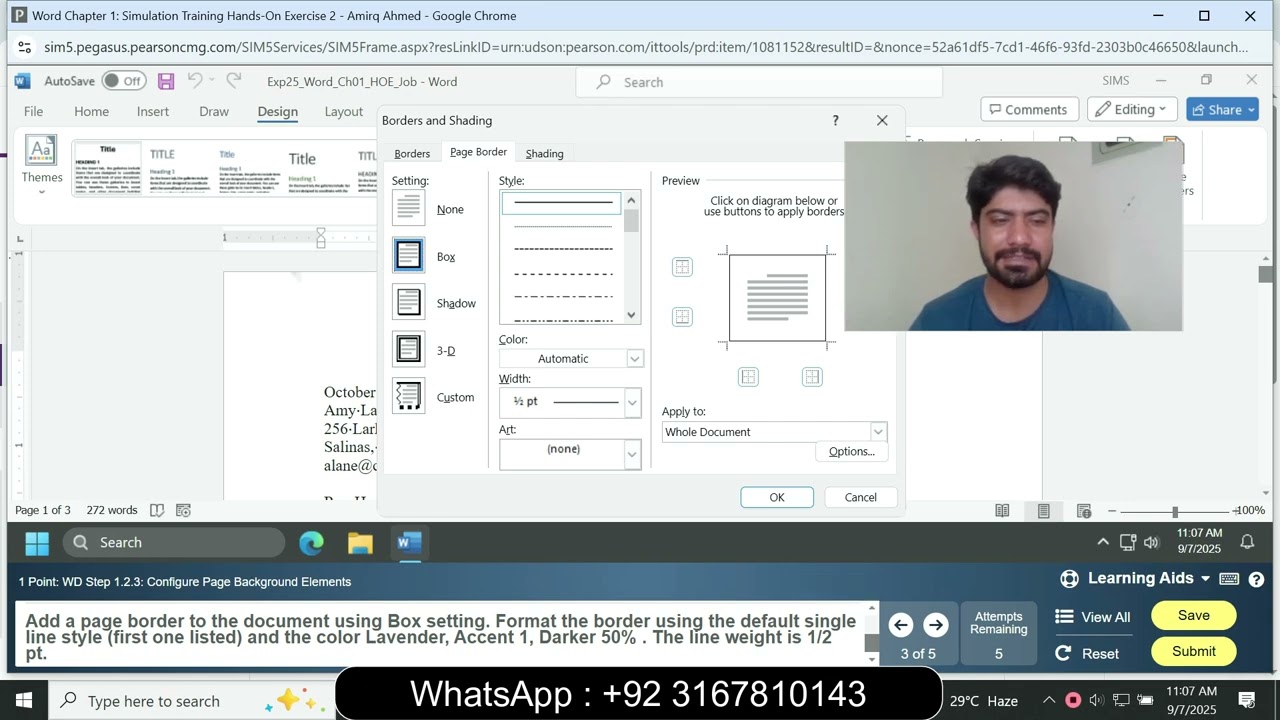Viewport: 1280px width, 720px height.
Task: Toggle AutoSave switch off/on
Action: click(124, 81)
